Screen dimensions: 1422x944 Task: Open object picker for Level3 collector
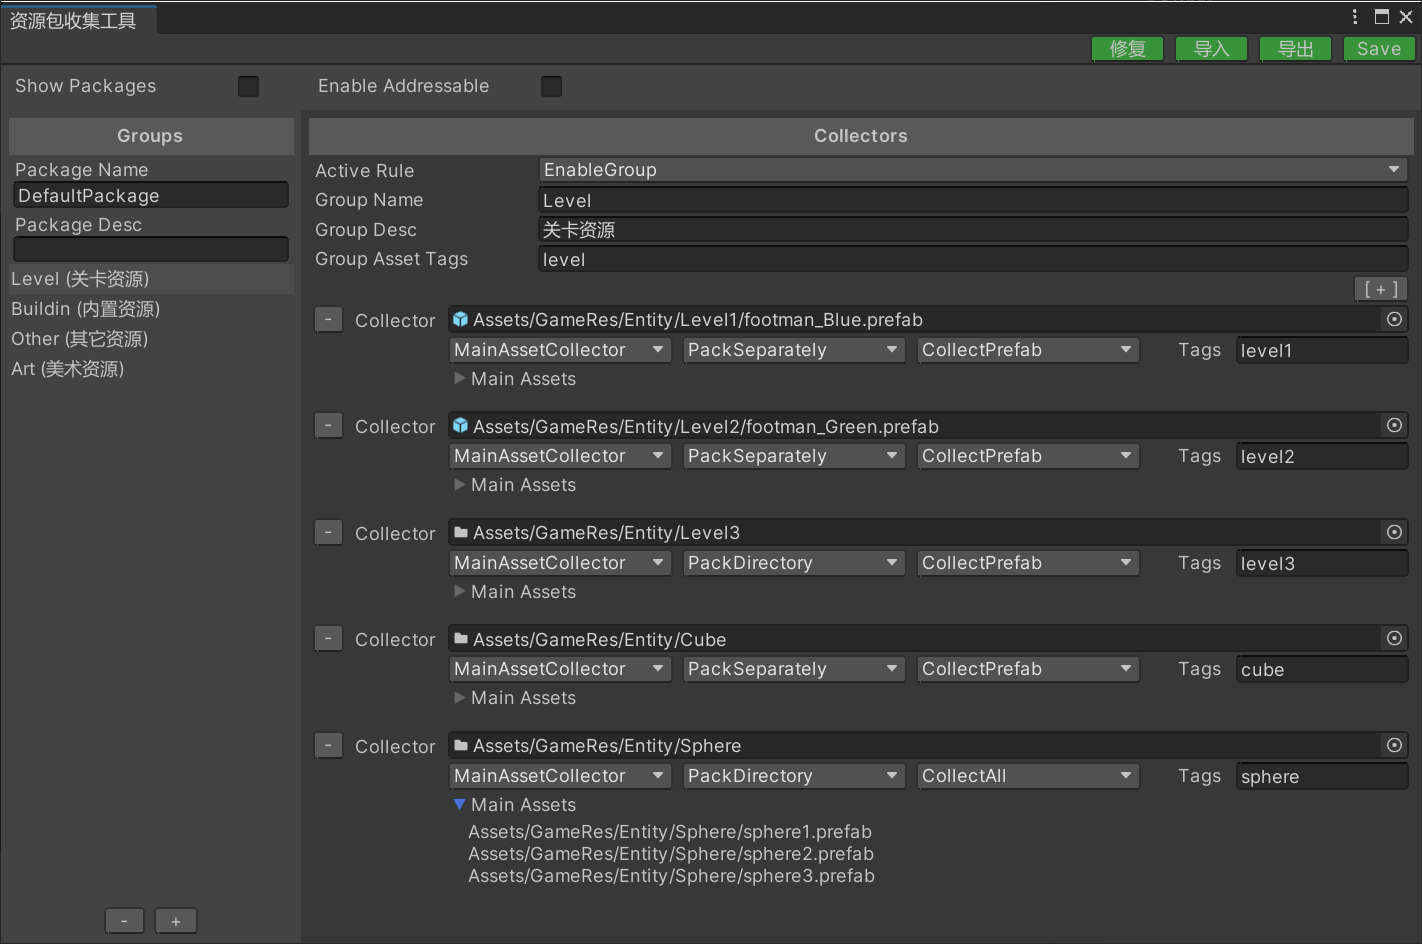(x=1394, y=532)
